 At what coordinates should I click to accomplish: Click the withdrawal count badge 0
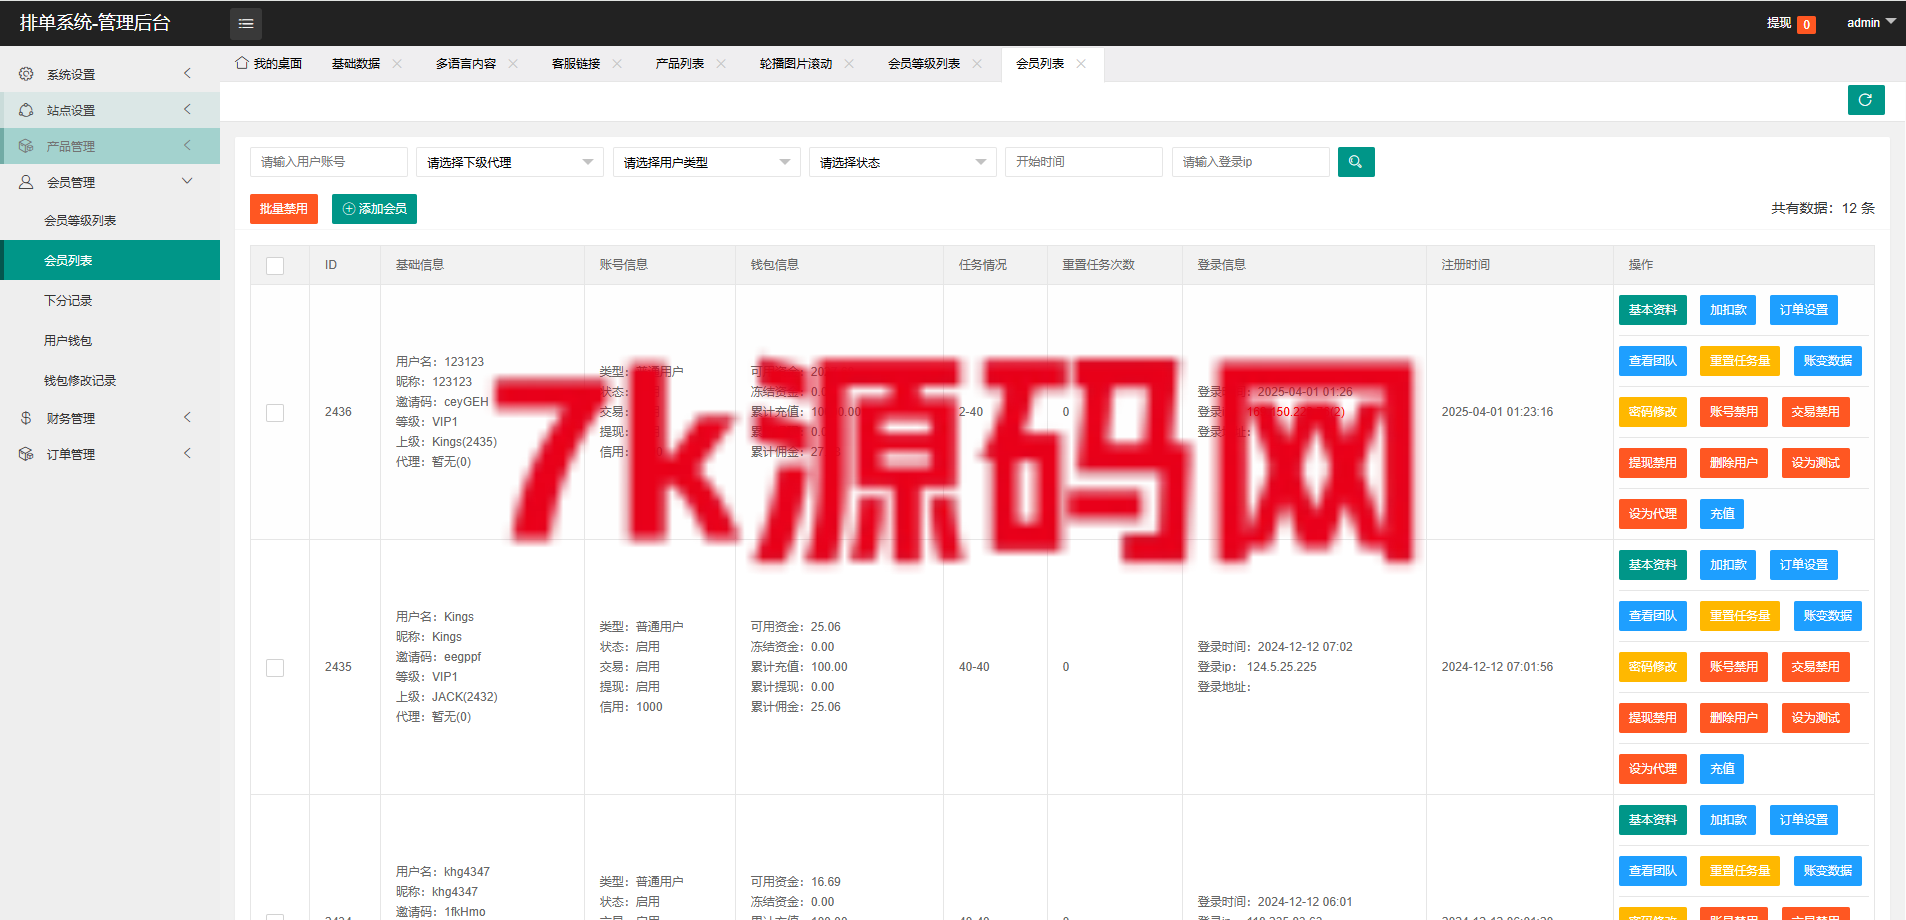pyautogui.click(x=1806, y=25)
